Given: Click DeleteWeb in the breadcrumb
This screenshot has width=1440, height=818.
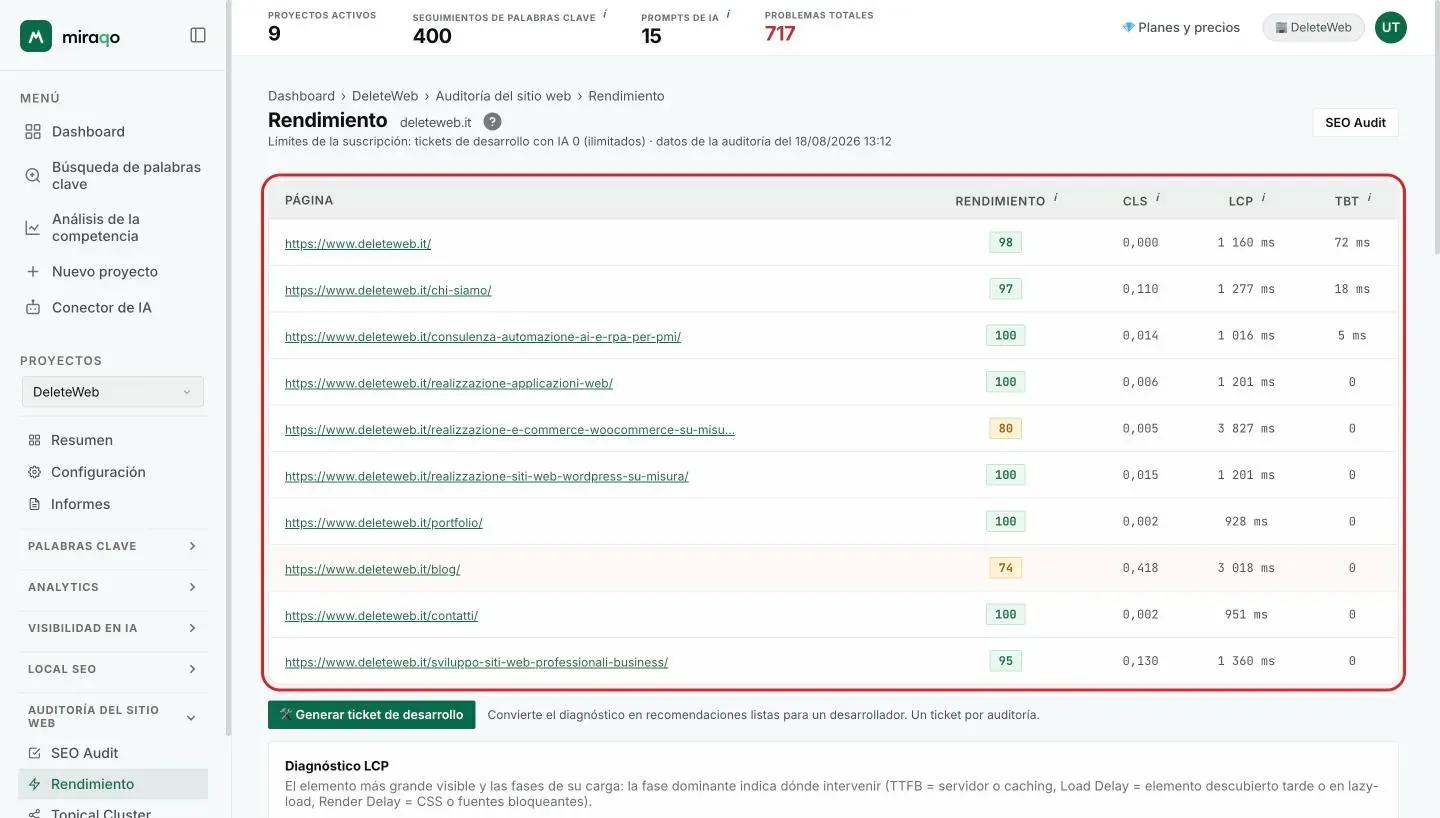Looking at the screenshot, I should pyautogui.click(x=385, y=96).
